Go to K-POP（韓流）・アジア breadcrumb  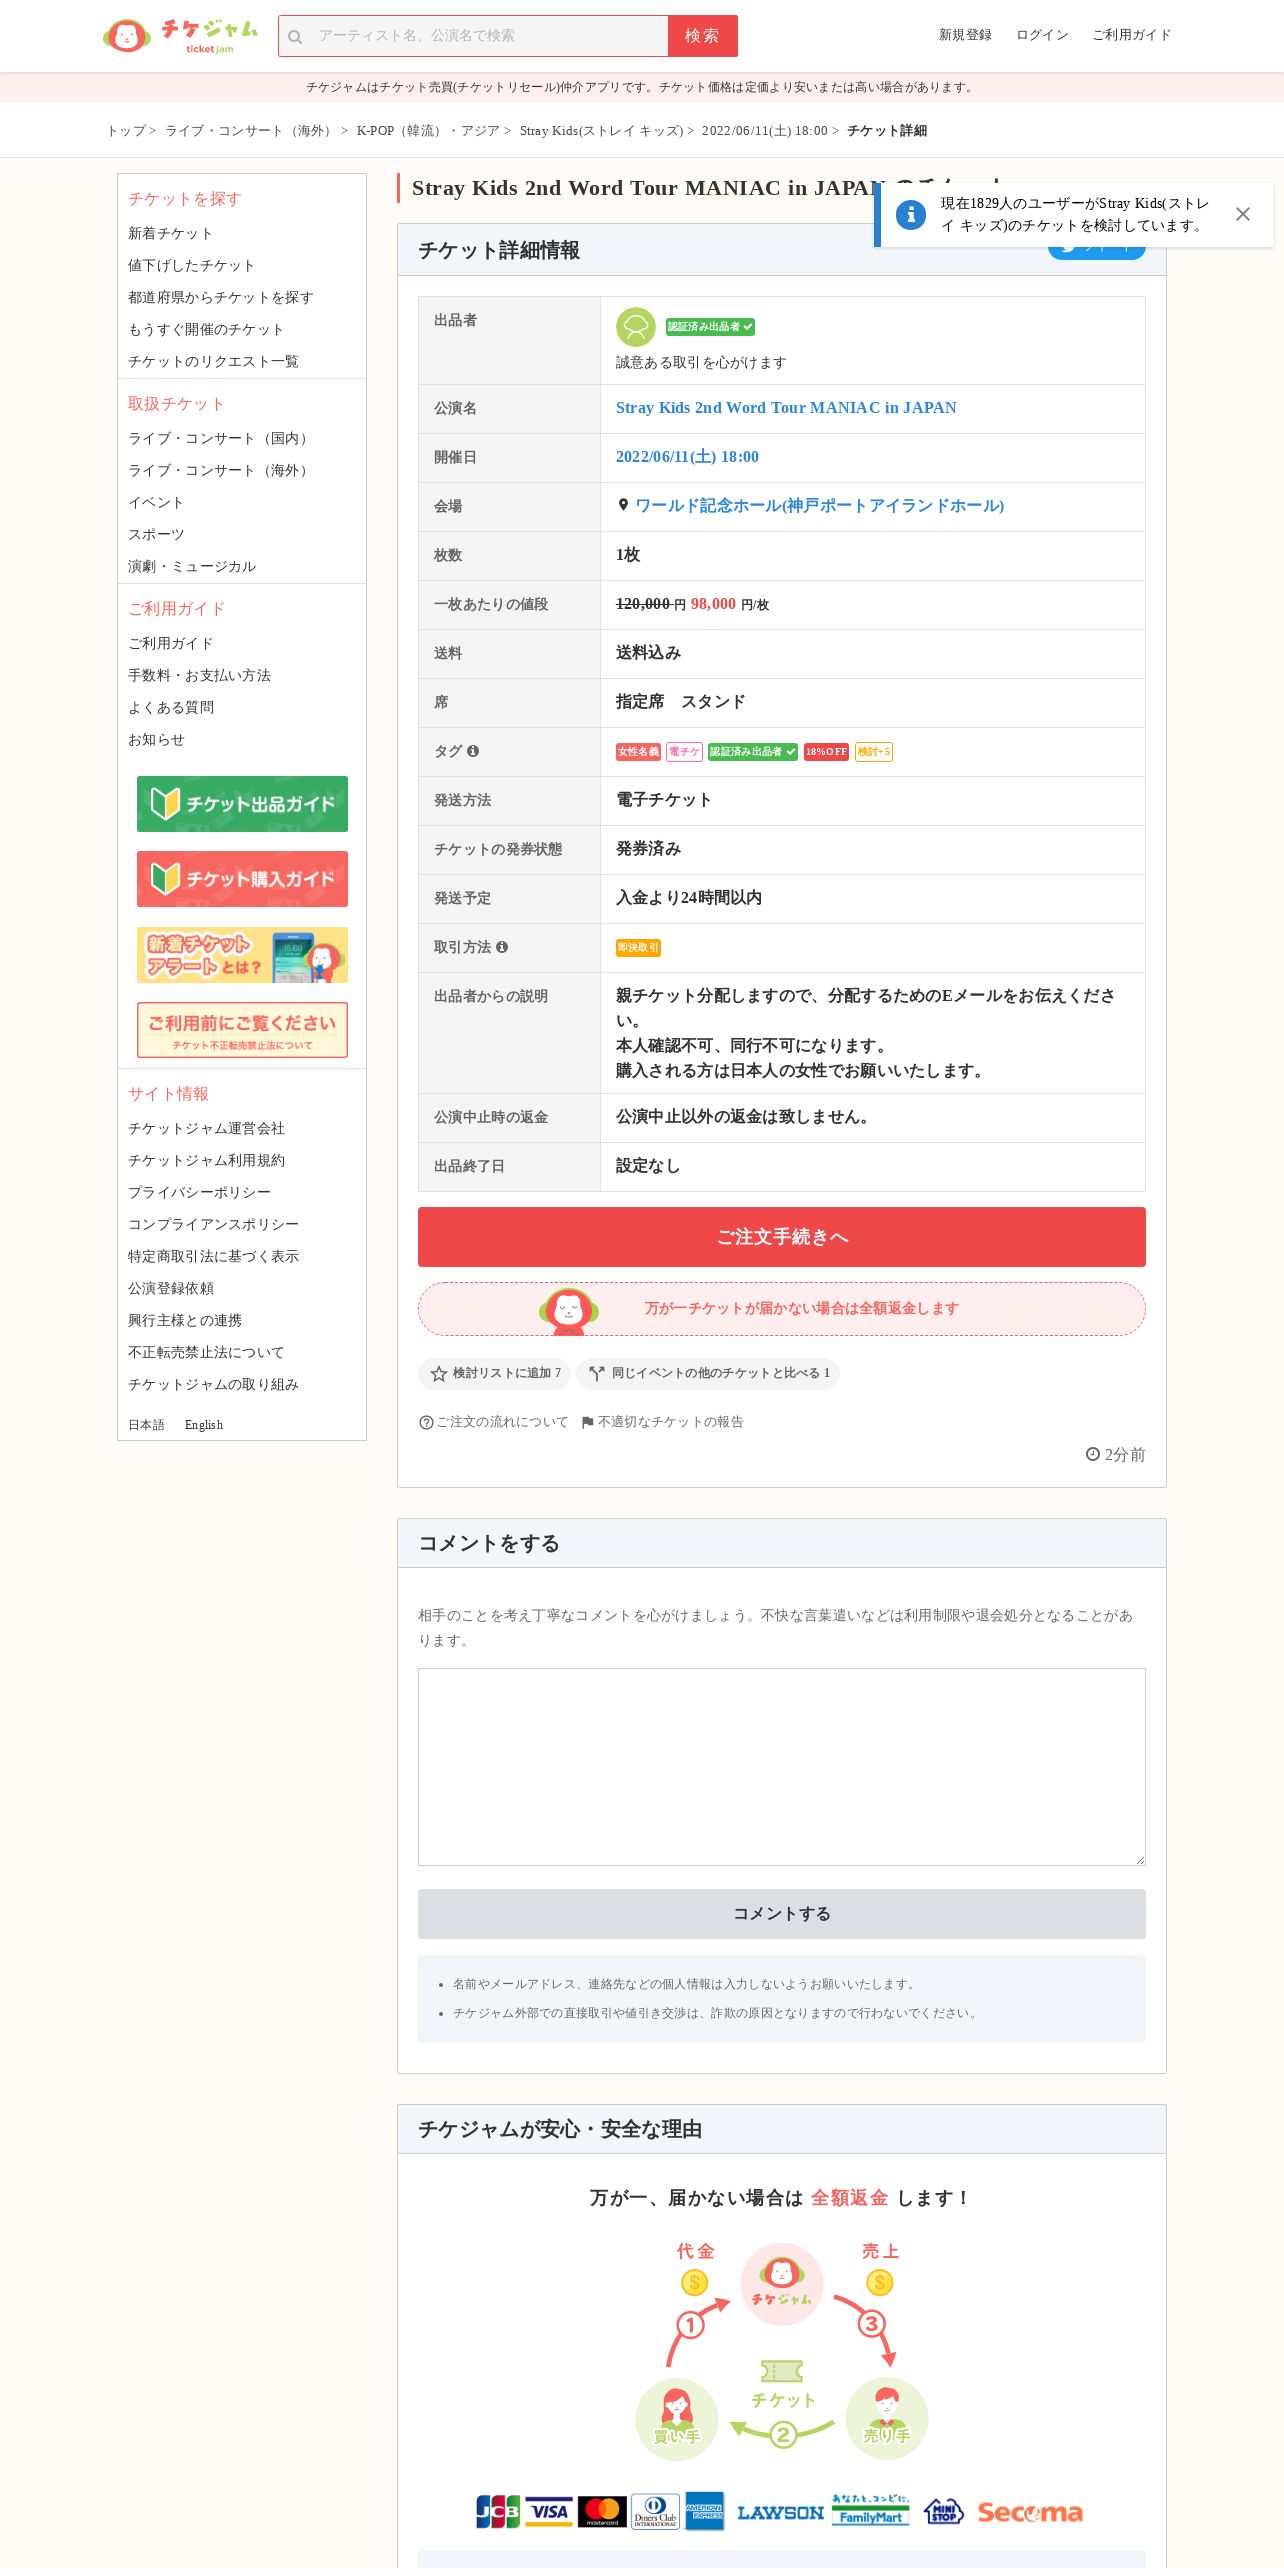428,131
